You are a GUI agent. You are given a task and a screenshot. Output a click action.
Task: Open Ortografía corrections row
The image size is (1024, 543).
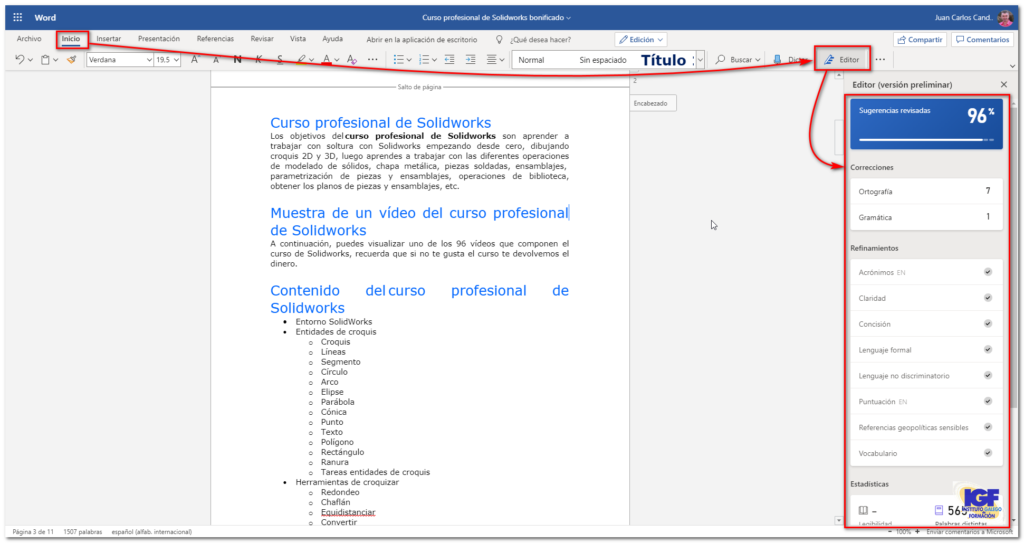pyautogui.click(x=925, y=191)
